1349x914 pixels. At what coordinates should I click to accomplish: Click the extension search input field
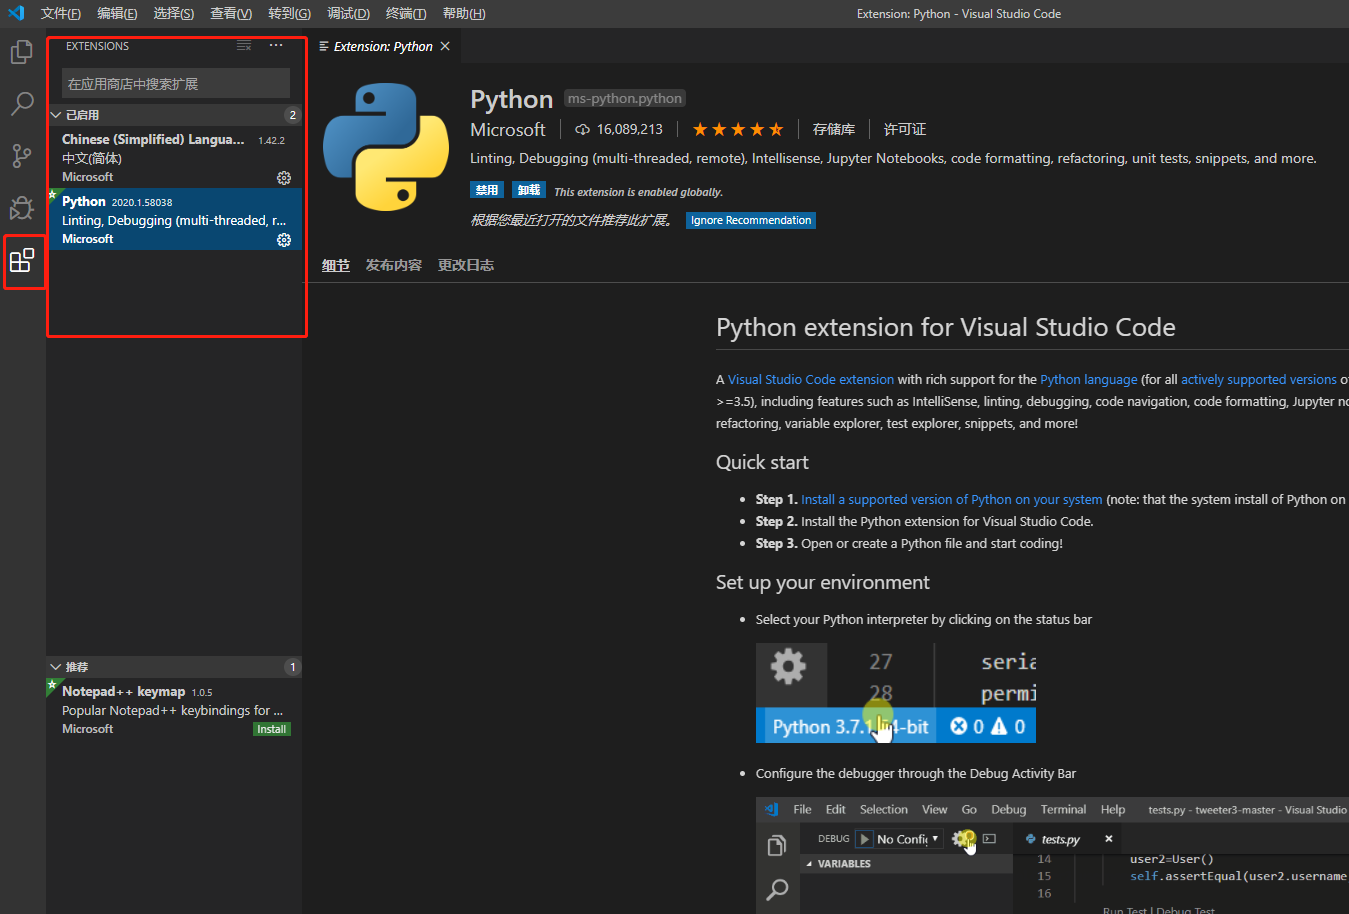[176, 83]
